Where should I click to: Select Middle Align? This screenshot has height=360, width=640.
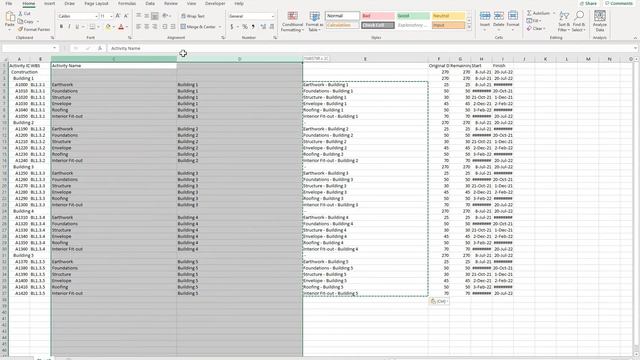[147, 16]
